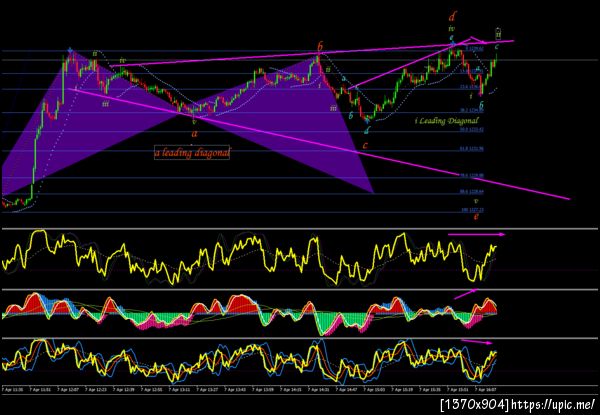Click the '7 Apr 14:47' time axis label
Image resolution: width=600 pixels, height=415 pixels.
(347, 389)
